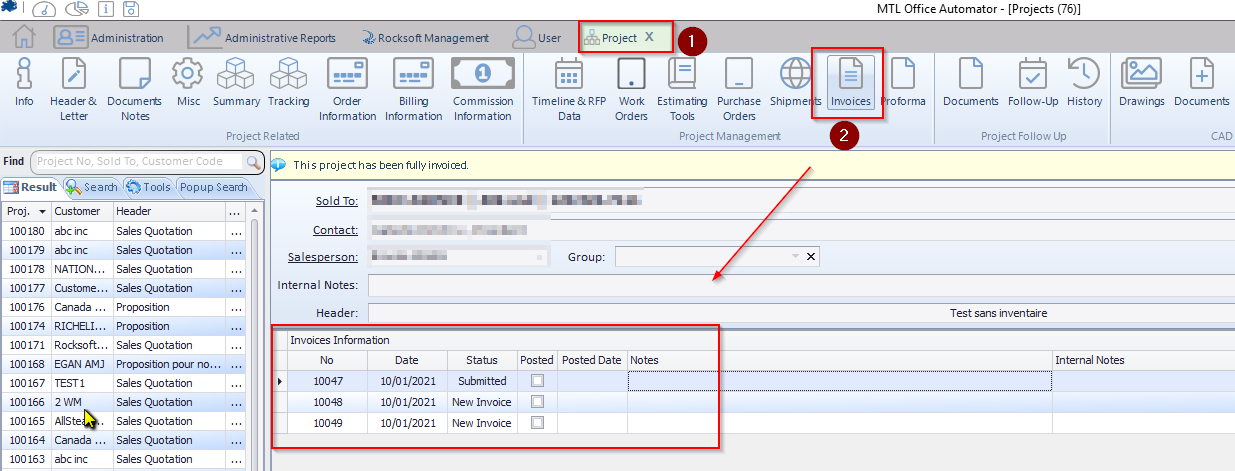Open ellipsis for project 100180 row
The height and width of the screenshot is (471, 1235).
[x=236, y=231]
